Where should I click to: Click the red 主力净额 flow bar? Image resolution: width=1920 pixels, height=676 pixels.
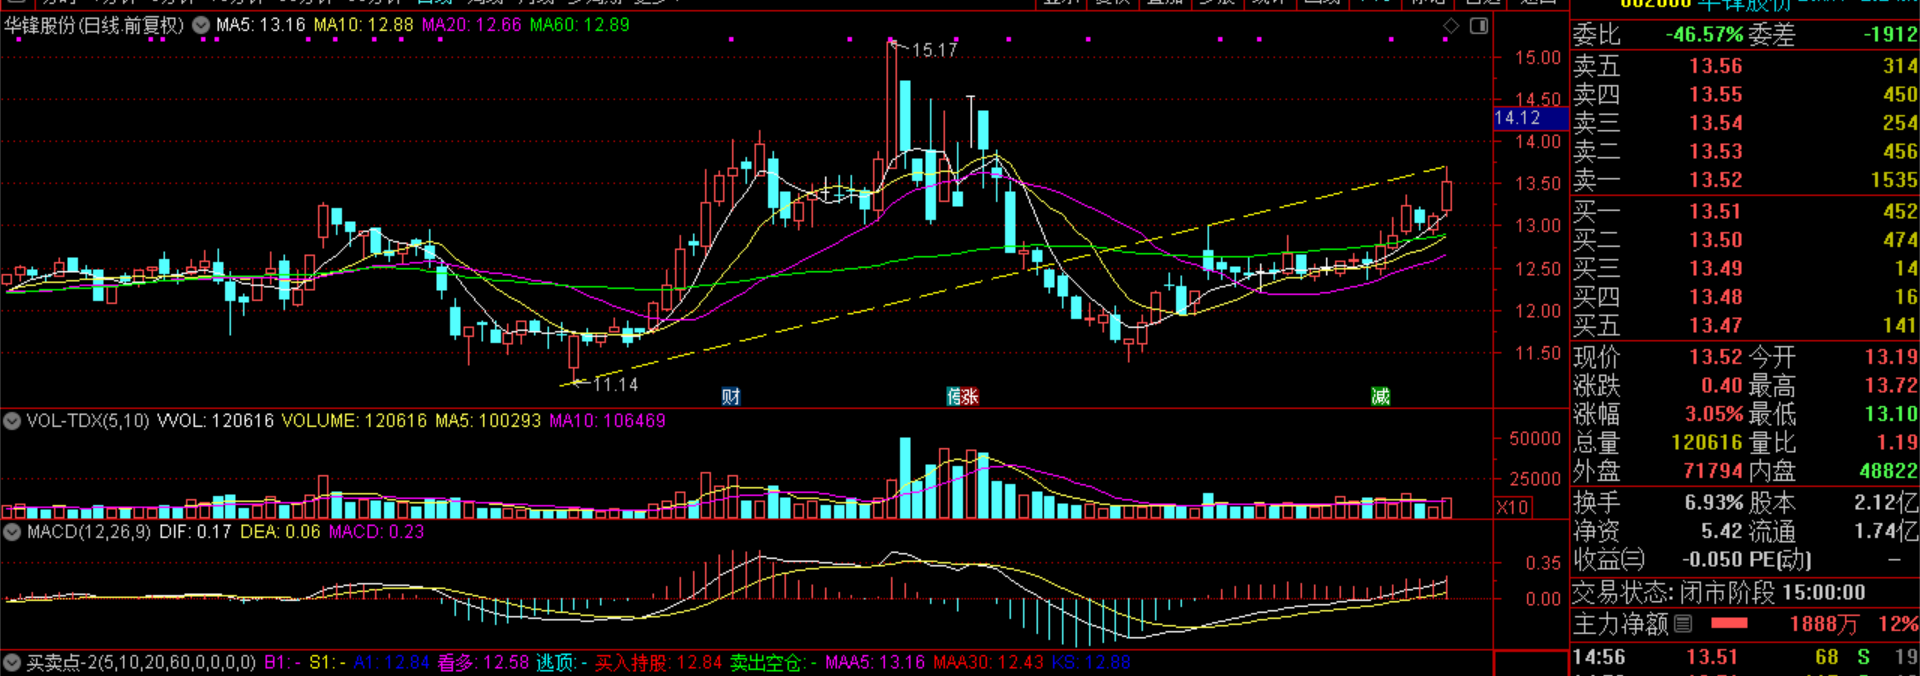1729,624
